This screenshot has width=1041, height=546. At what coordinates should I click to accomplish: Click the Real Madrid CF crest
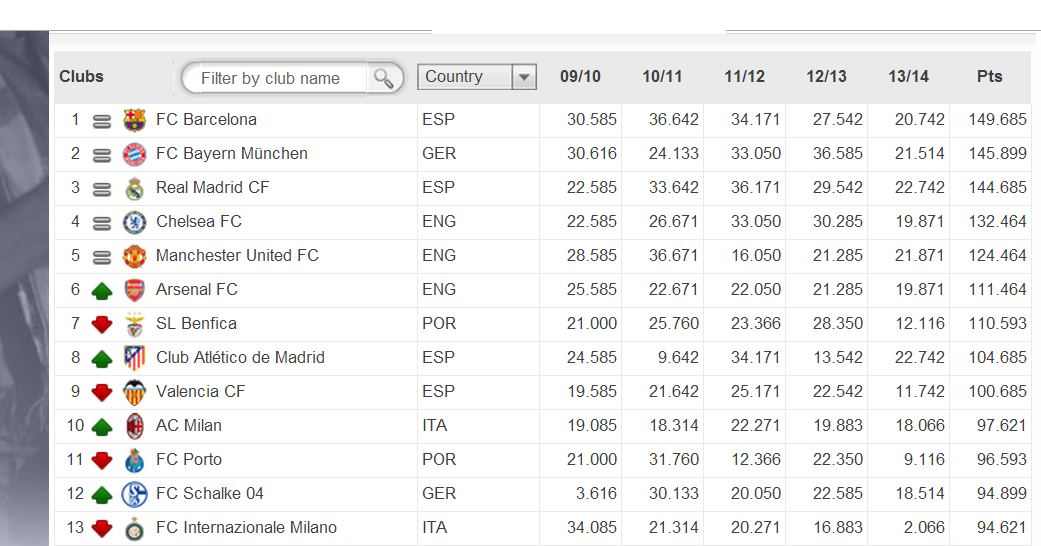tap(135, 189)
